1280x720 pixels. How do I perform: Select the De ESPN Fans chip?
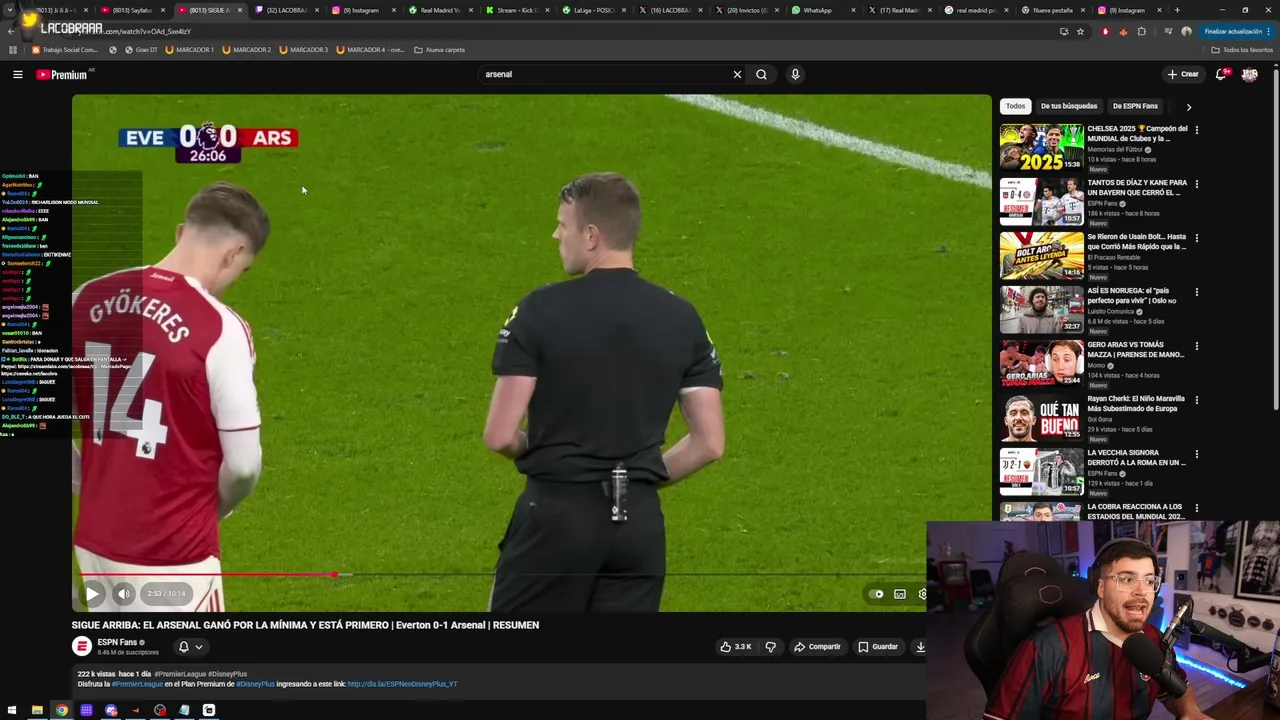[x=1135, y=106]
